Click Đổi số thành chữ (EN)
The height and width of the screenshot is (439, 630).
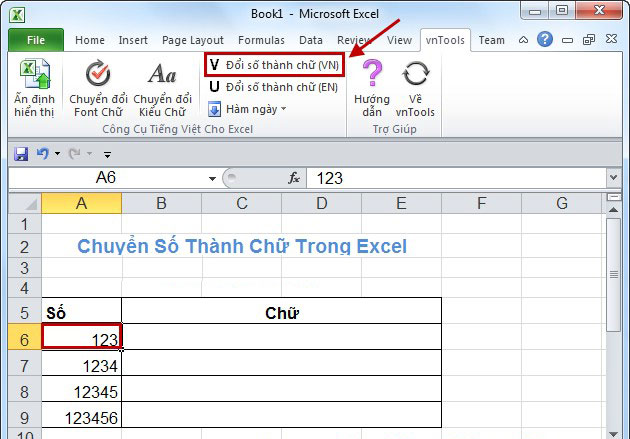(274, 87)
